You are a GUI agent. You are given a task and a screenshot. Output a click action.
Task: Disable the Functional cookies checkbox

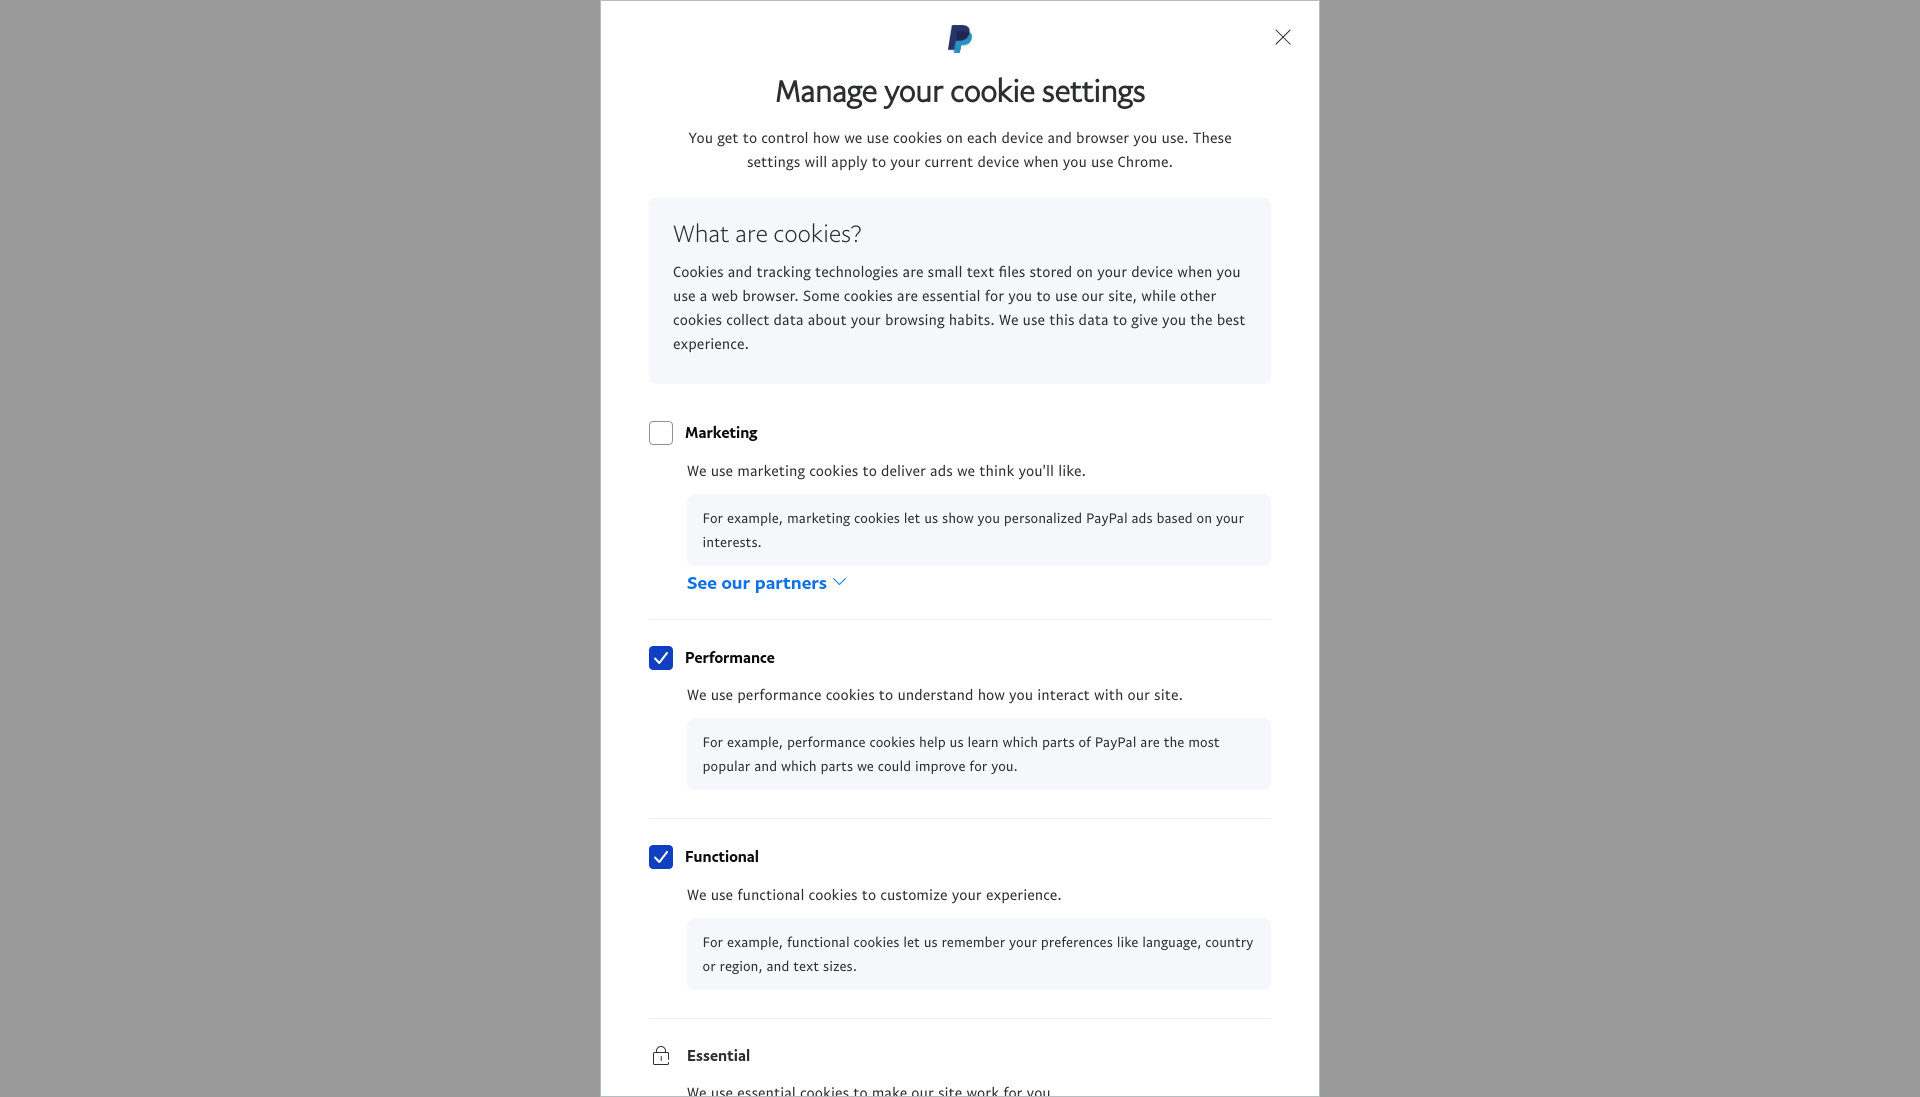coord(661,857)
